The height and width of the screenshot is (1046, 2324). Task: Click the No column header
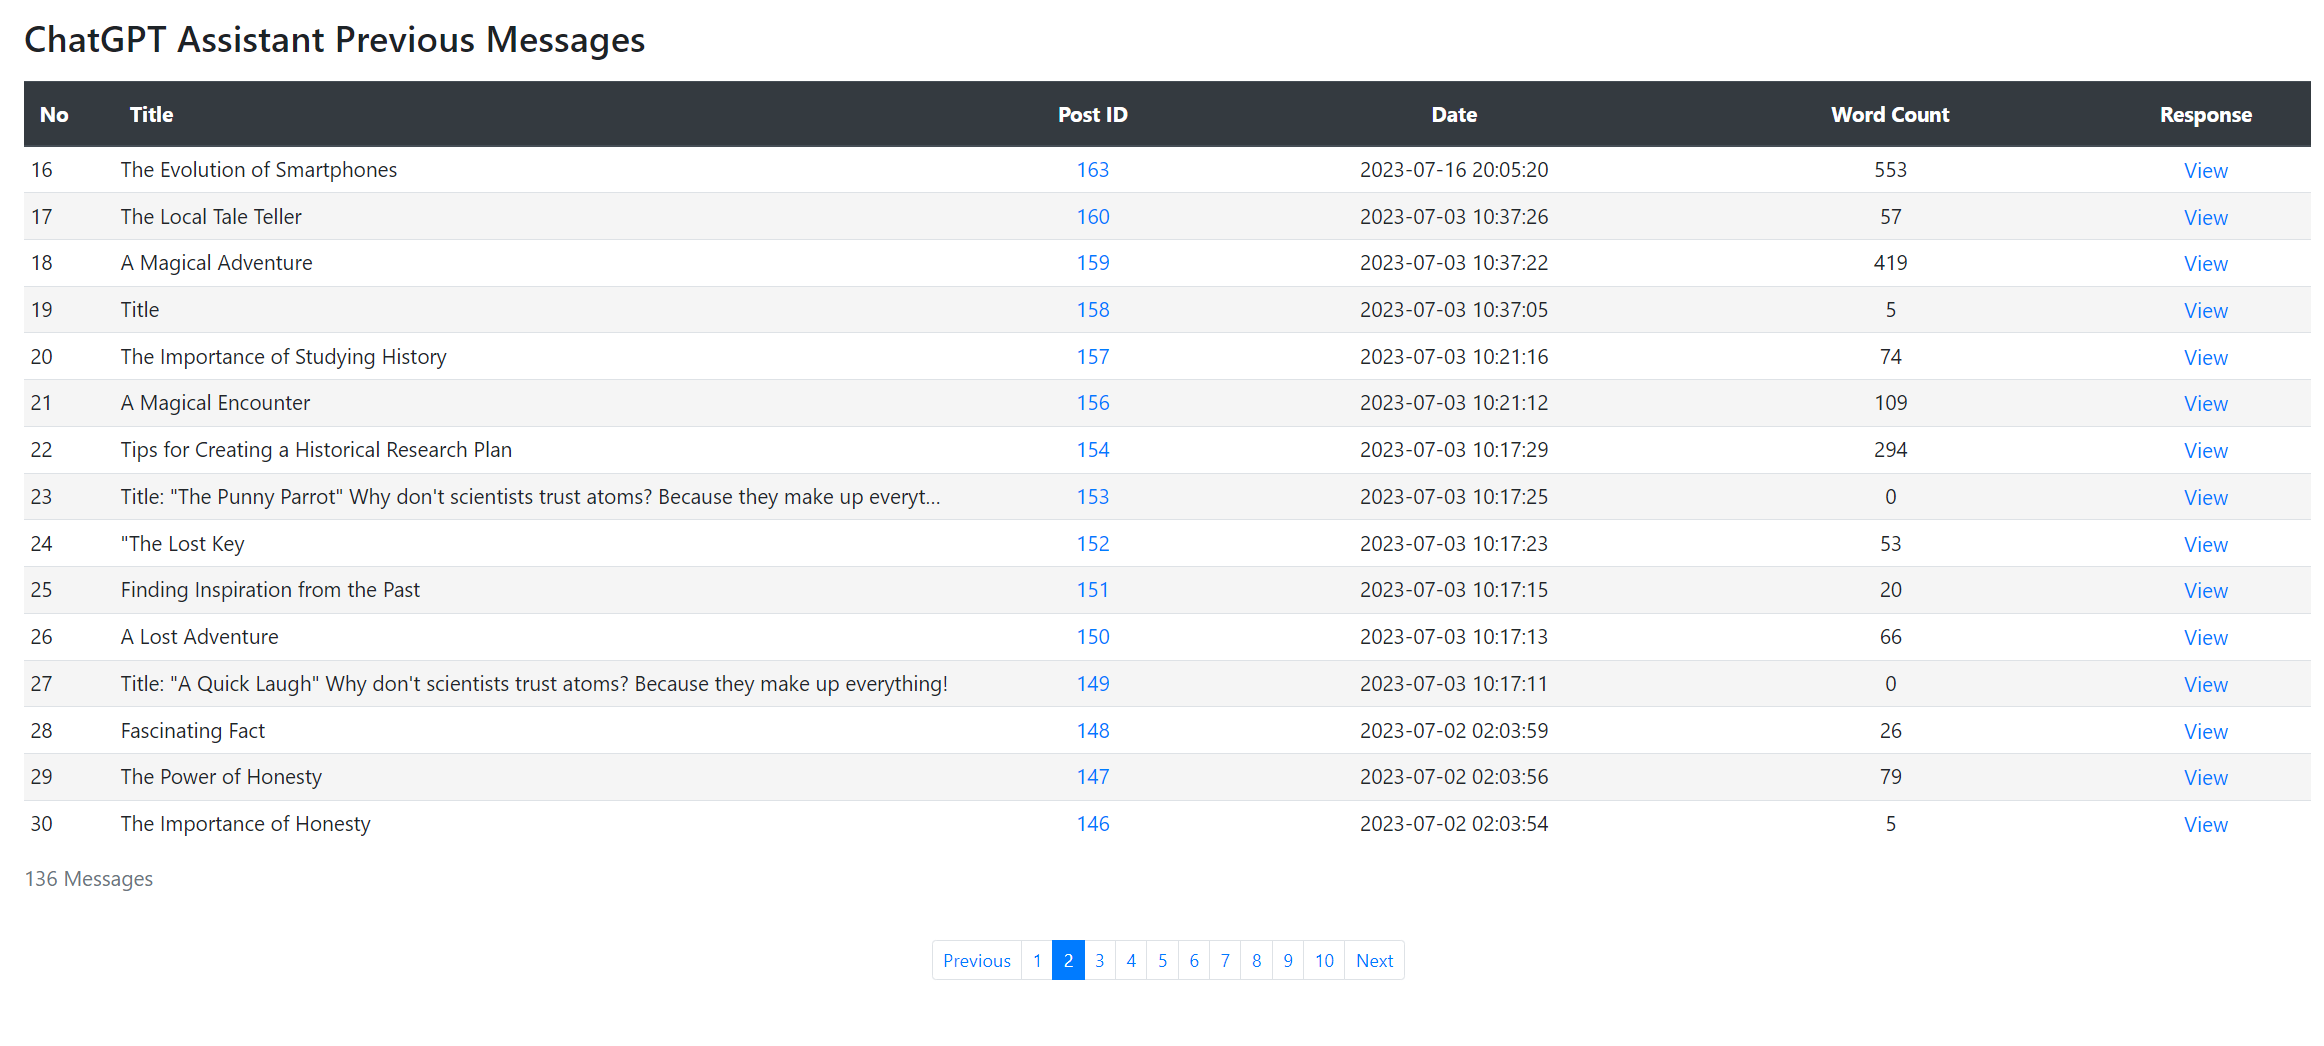click(54, 115)
